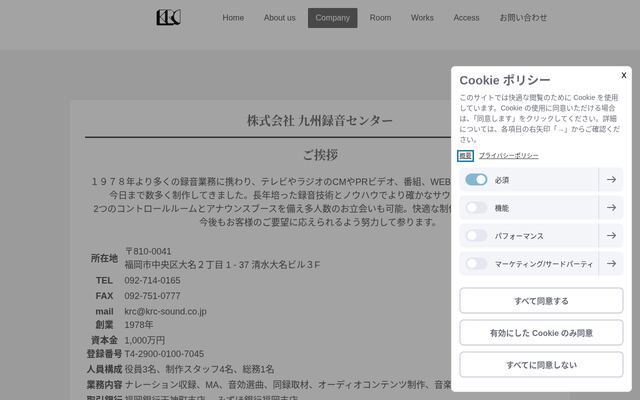Image resolution: width=640 pixels, height=400 pixels.
Task: Expand パフォーマンス details arrow
Action: pyautogui.click(x=611, y=236)
